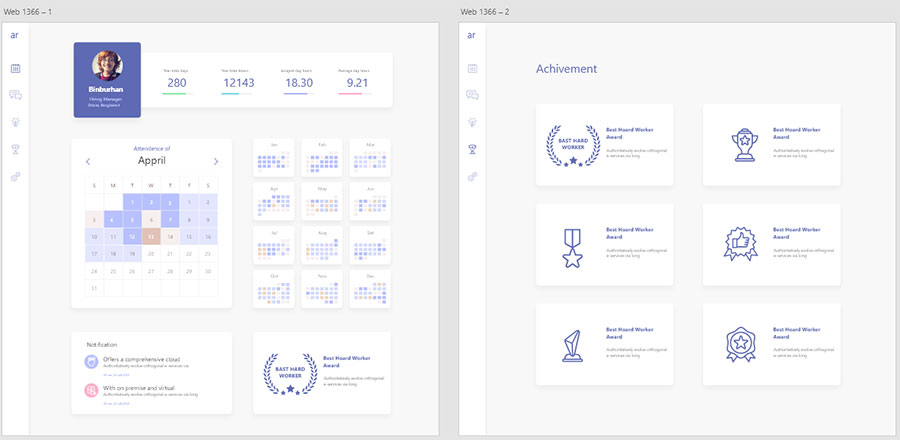Click the medal with star award icon
Viewport: 900px width, 440px height.
572,248
